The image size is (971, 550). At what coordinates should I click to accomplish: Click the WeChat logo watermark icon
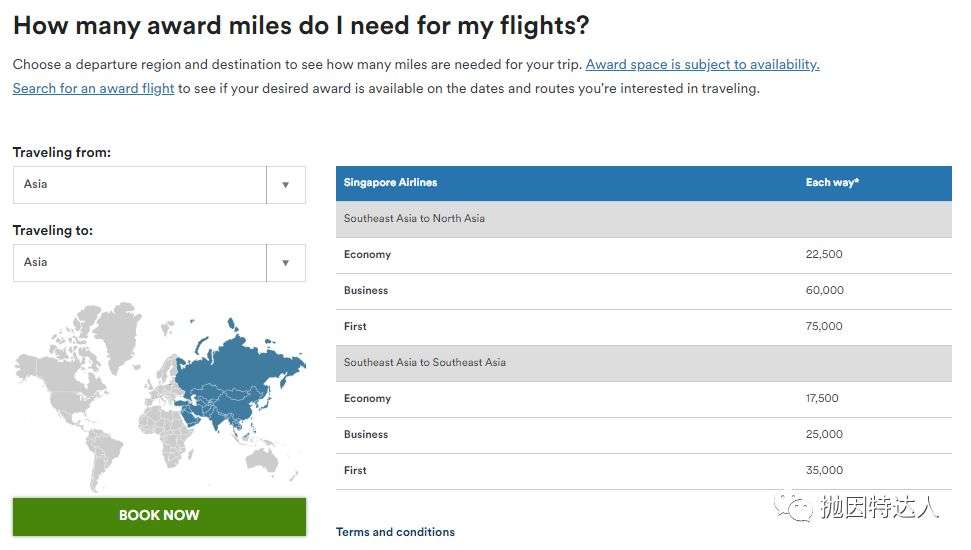(x=793, y=507)
